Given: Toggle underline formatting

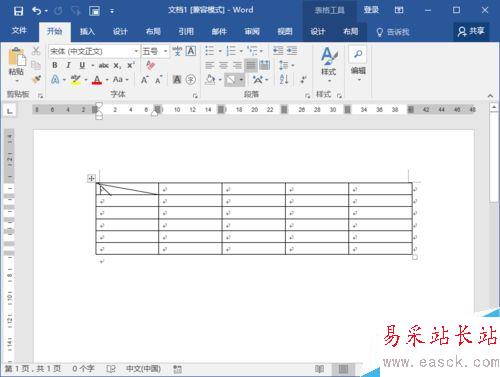Looking at the screenshot, I should tap(82, 65).
